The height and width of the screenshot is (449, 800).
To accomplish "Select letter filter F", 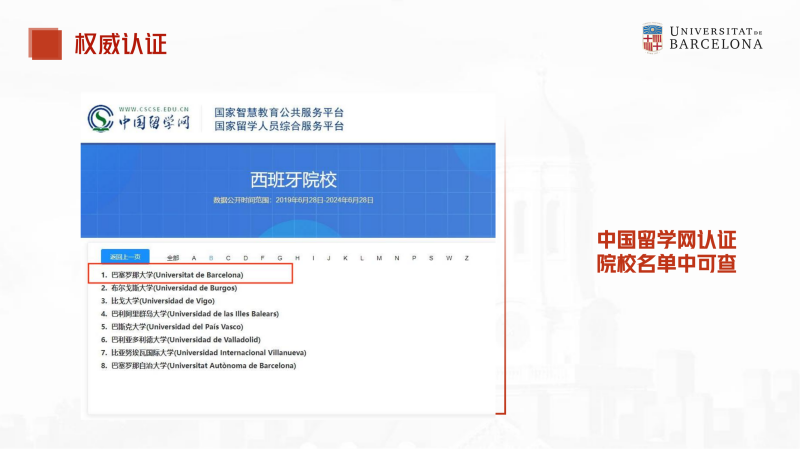I will click(x=262, y=258).
